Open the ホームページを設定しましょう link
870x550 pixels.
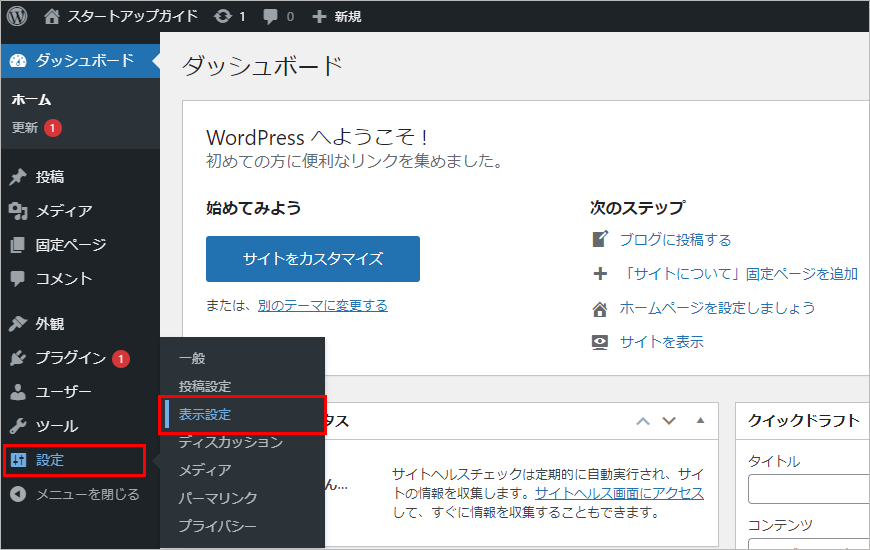tap(717, 308)
